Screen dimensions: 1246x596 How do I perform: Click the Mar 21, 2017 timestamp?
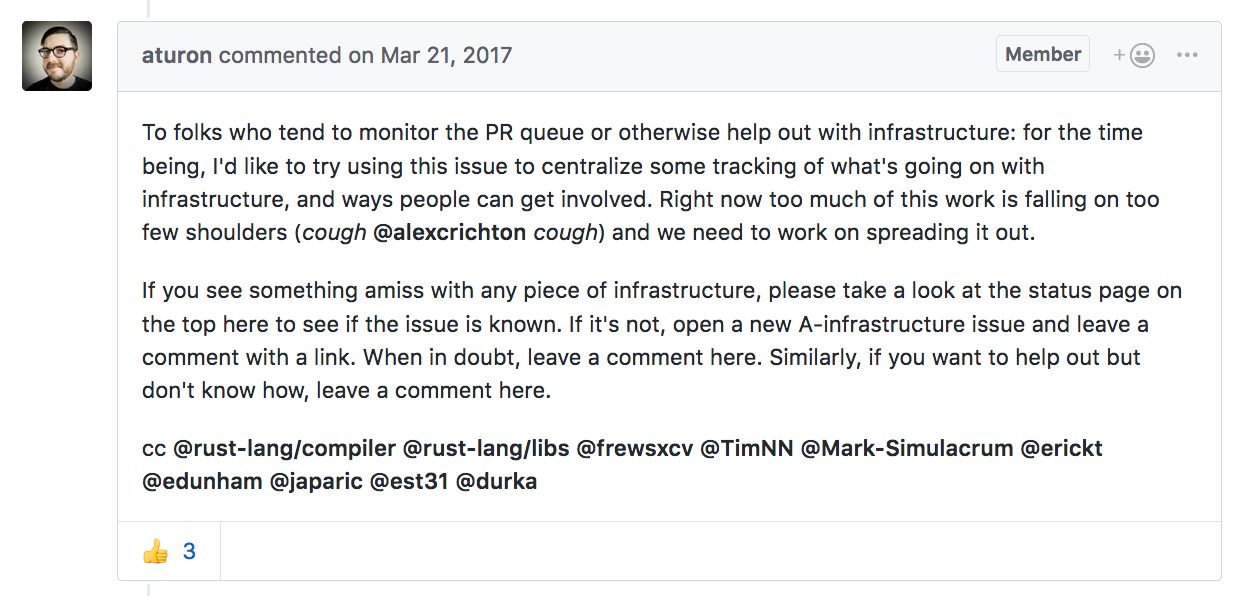point(446,55)
